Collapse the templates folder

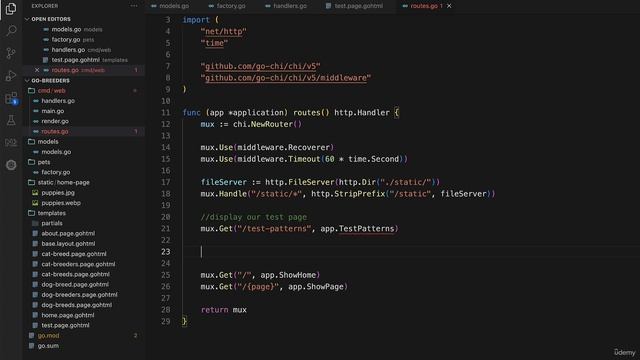tap(51, 213)
